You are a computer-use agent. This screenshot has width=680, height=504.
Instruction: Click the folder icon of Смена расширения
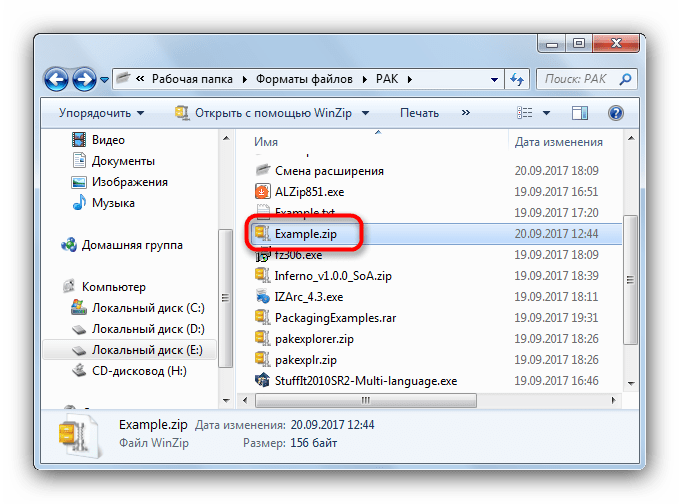(x=262, y=170)
